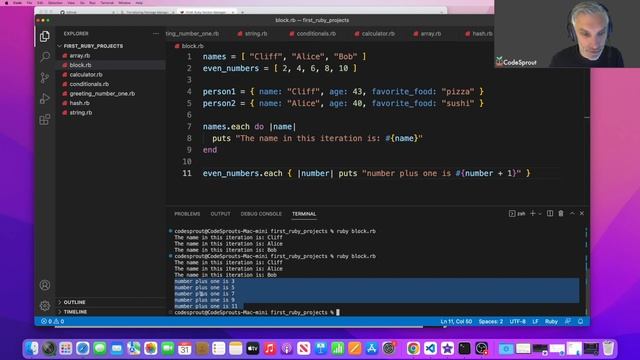Screen dimensions: 640x360
Task: Open Visual Studio Code from the Dock
Action: click(430, 348)
